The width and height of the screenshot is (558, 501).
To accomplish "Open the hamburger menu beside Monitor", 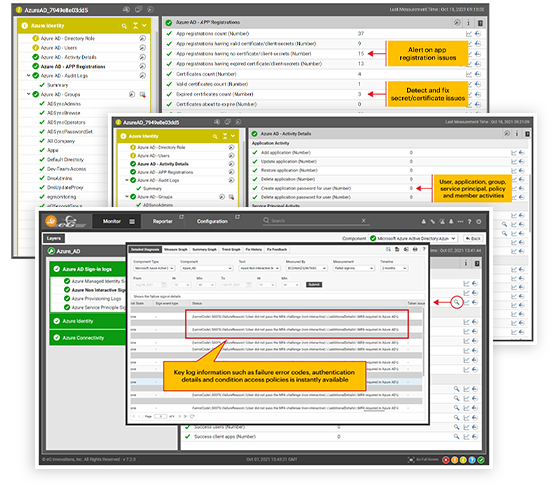I will coord(132,221).
